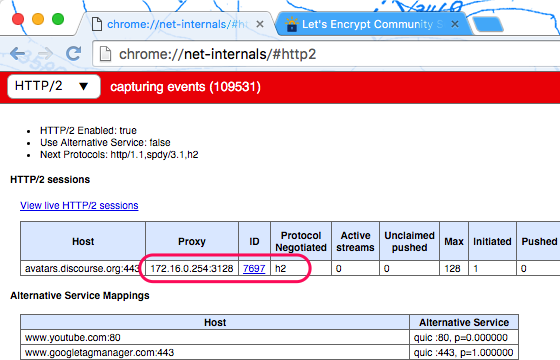Click the Proxy column header

pos(192,241)
